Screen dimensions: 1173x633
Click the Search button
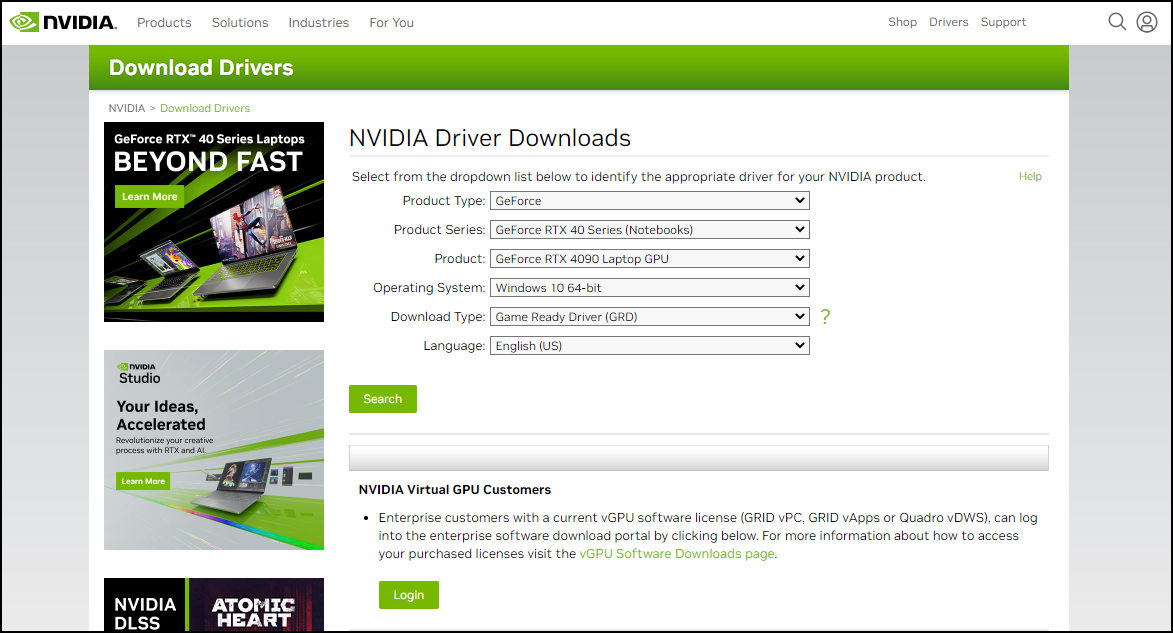[382, 398]
